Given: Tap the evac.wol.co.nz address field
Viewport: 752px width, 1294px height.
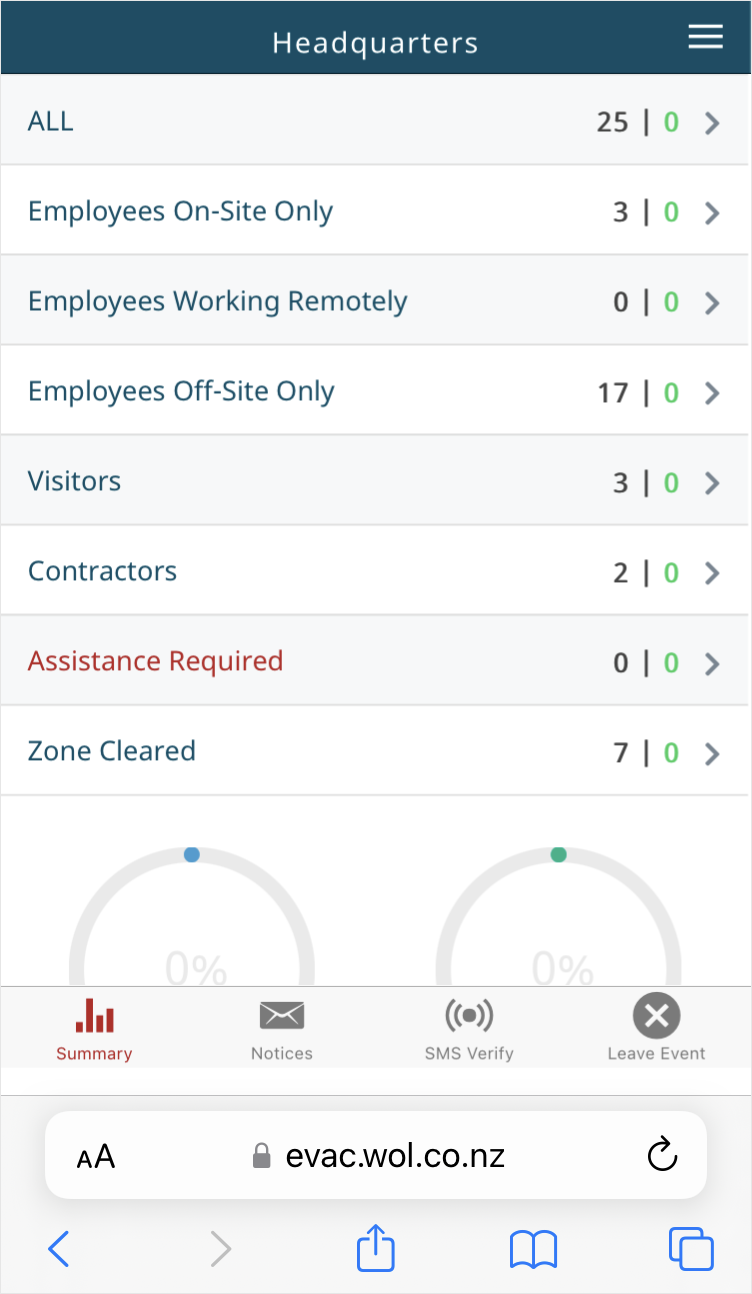Looking at the screenshot, I should point(376,1155).
